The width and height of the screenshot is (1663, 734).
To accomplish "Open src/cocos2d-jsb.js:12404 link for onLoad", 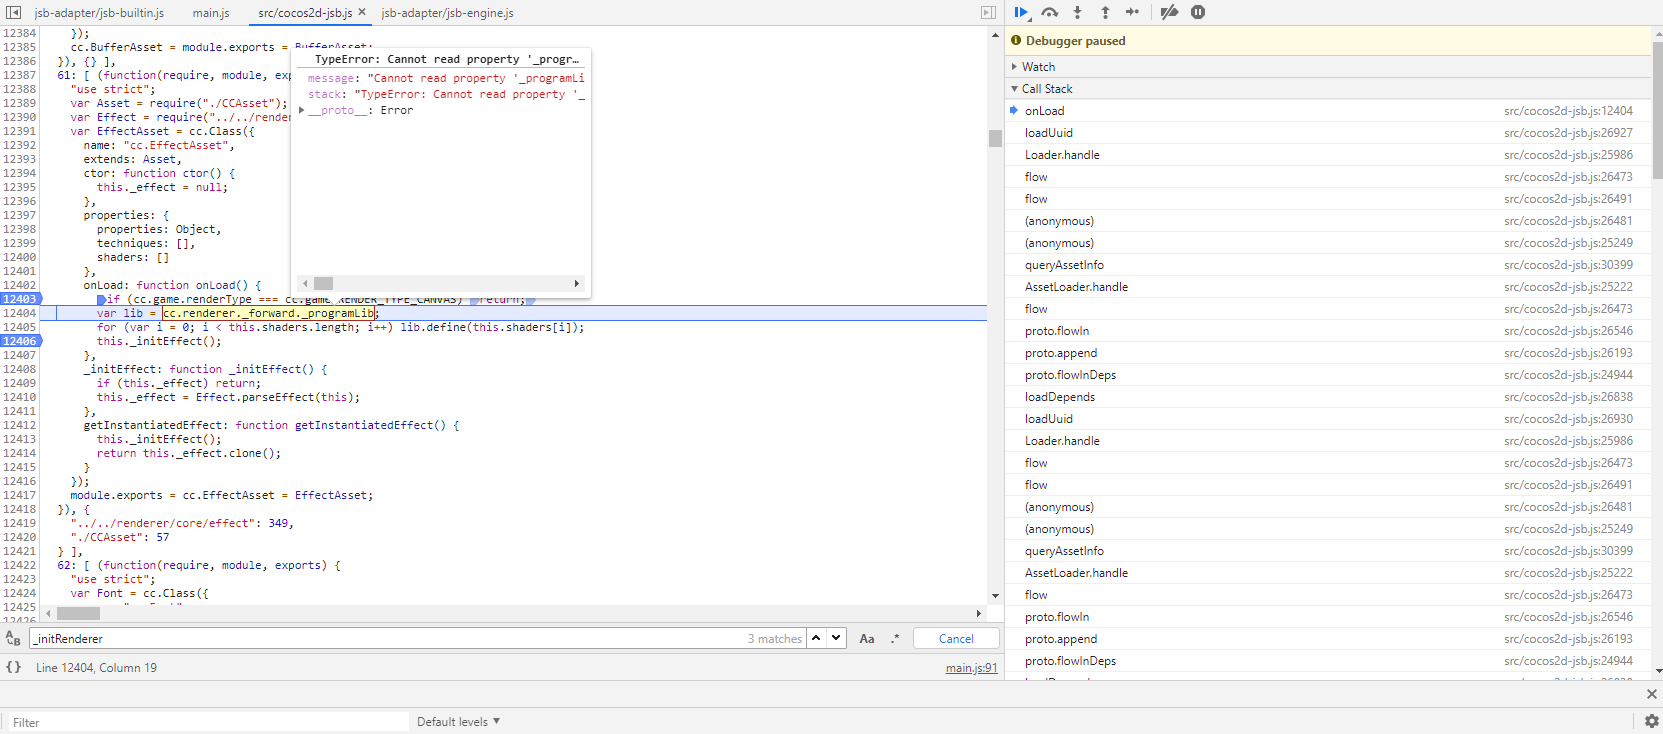I will 1568,111.
